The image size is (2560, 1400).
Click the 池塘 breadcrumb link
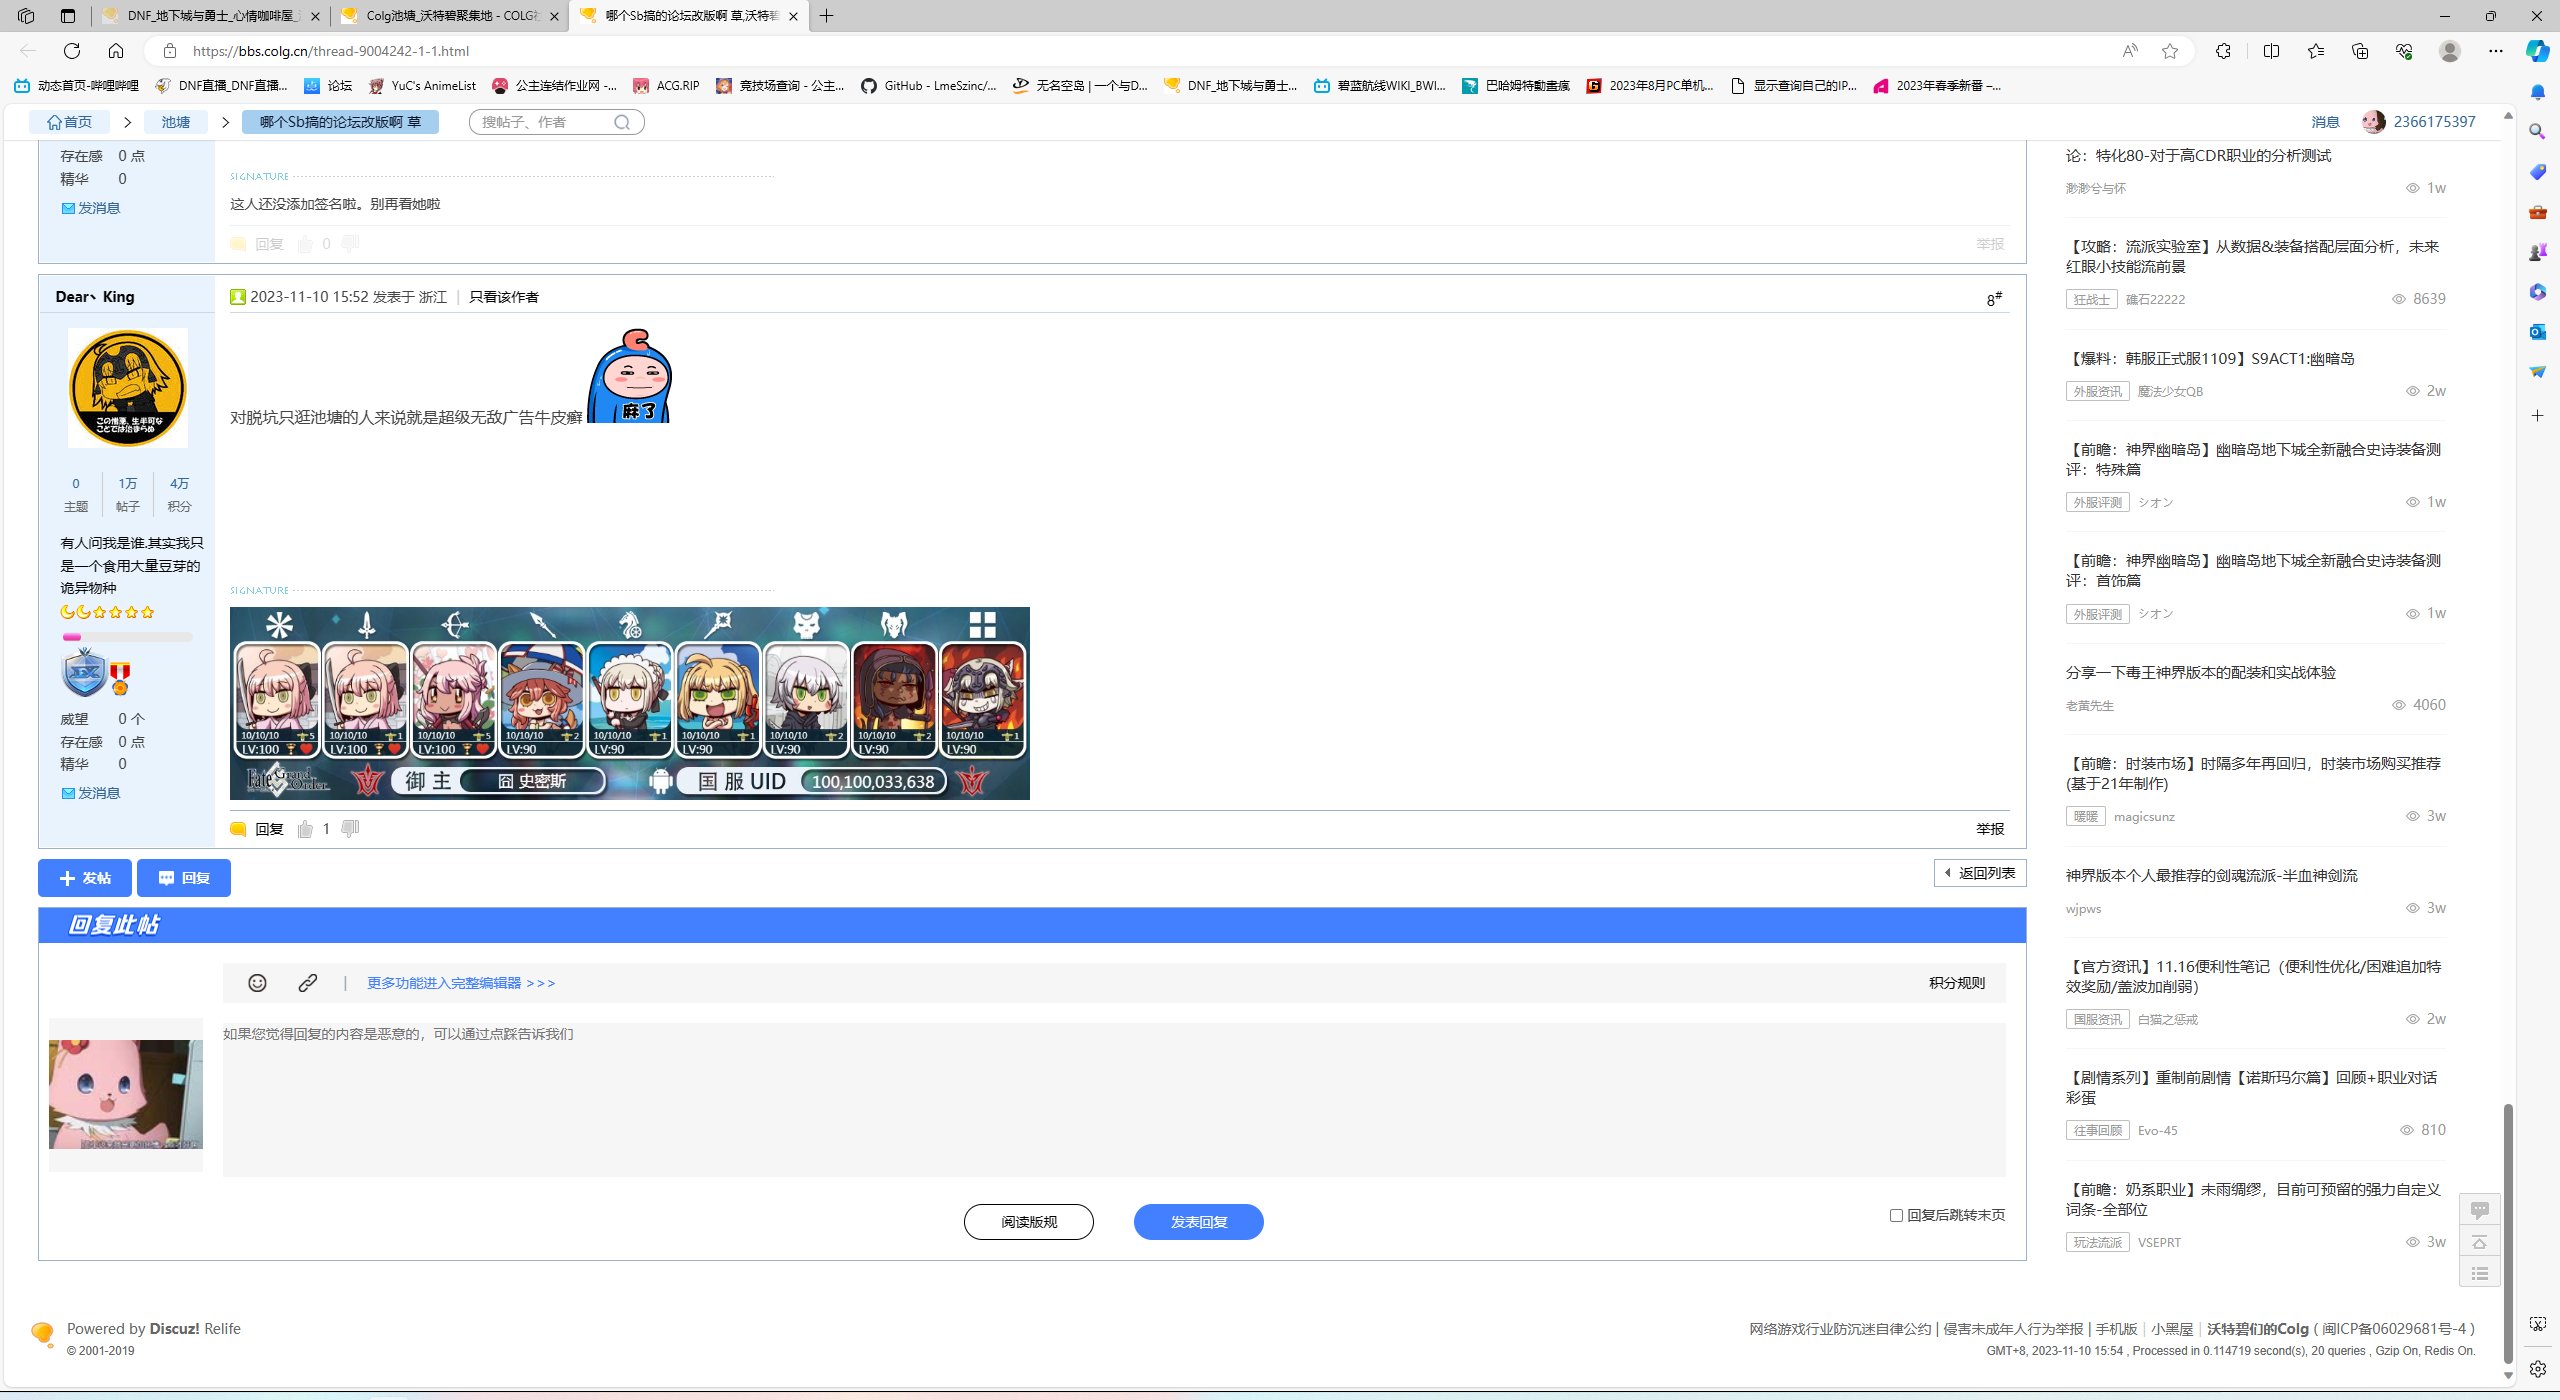point(176,122)
